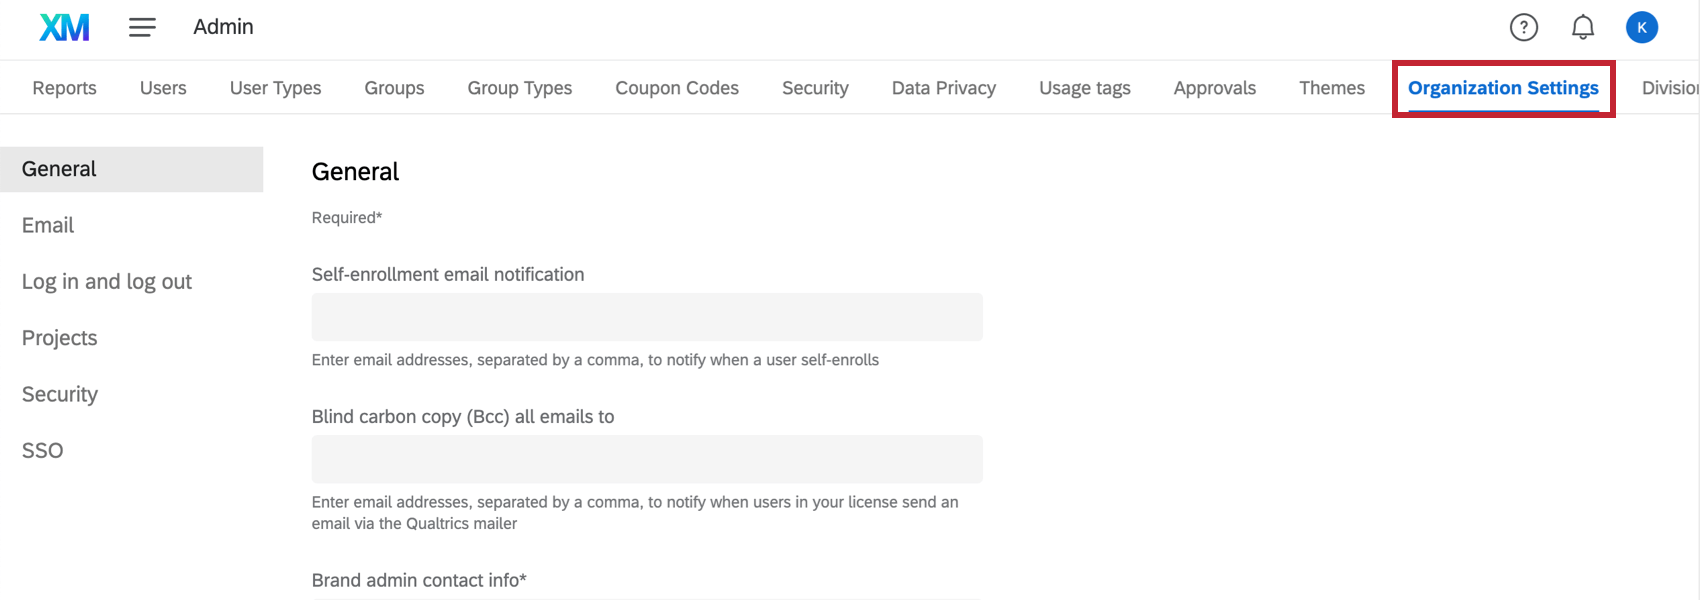This screenshot has width=1700, height=600.
Task: Switch to the Groups tab
Action: tap(394, 88)
